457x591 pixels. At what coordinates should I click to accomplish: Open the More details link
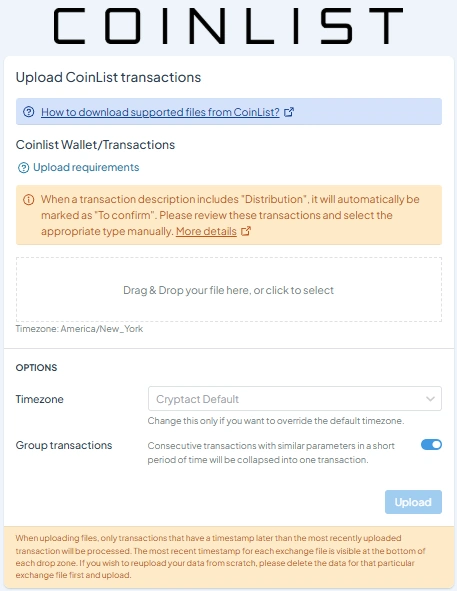coord(206,231)
